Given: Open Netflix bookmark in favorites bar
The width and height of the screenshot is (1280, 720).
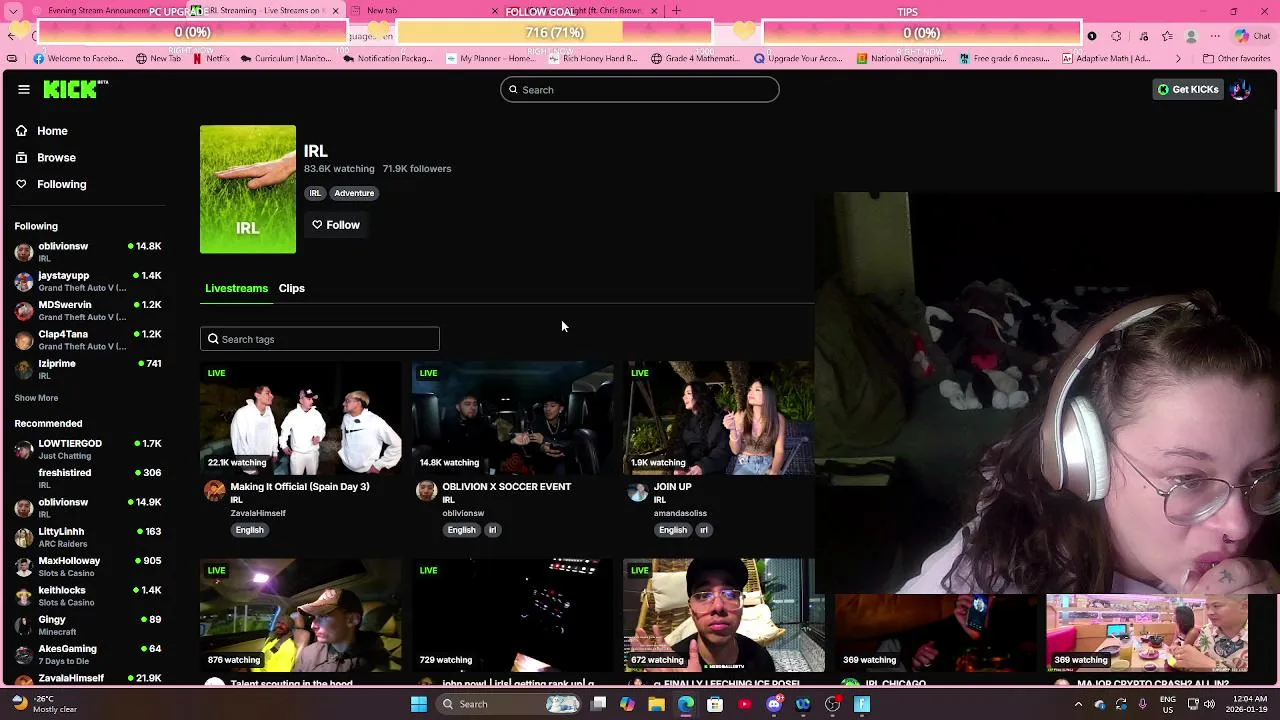Looking at the screenshot, I should (x=210, y=58).
